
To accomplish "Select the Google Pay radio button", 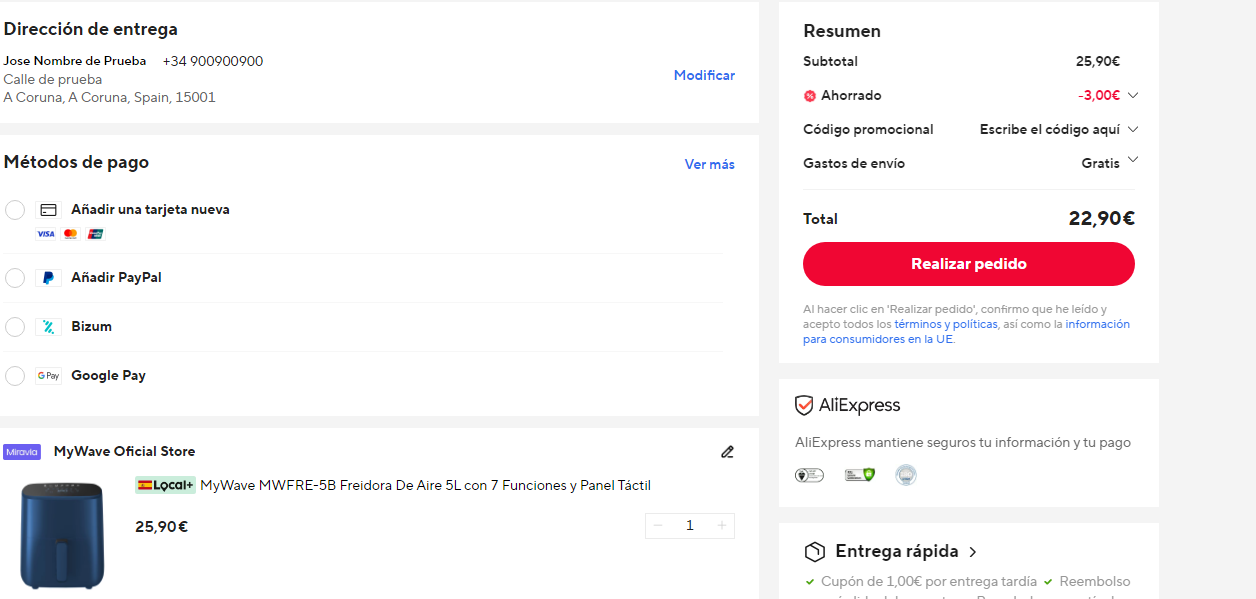I will (x=15, y=376).
